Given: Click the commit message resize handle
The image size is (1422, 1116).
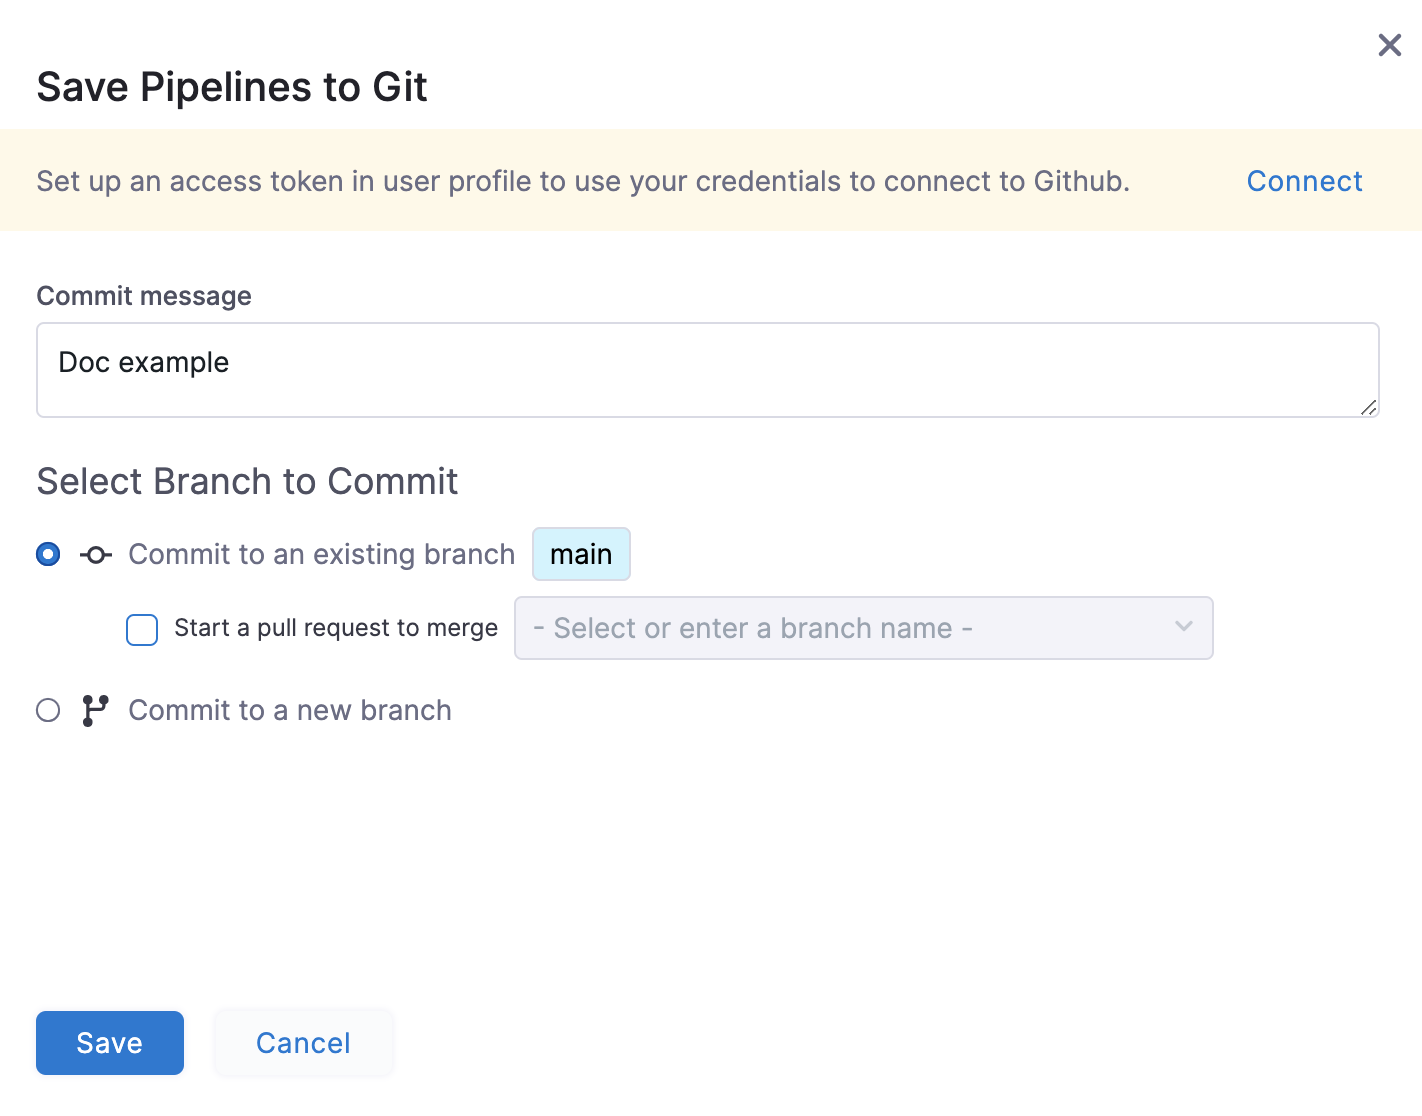Looking at the screenshot, I should click(1368, 407).
